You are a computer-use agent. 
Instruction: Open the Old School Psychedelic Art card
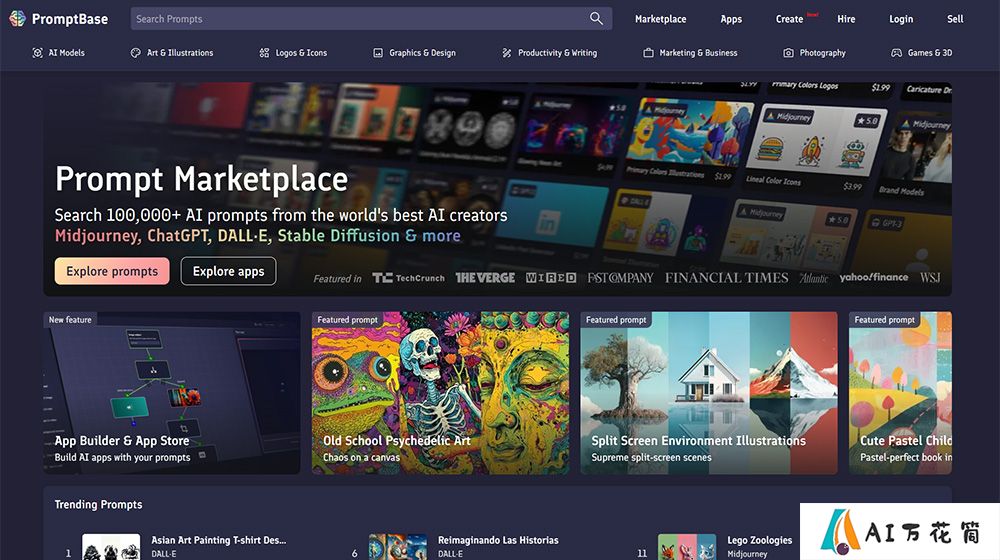[x=440, y=393]
